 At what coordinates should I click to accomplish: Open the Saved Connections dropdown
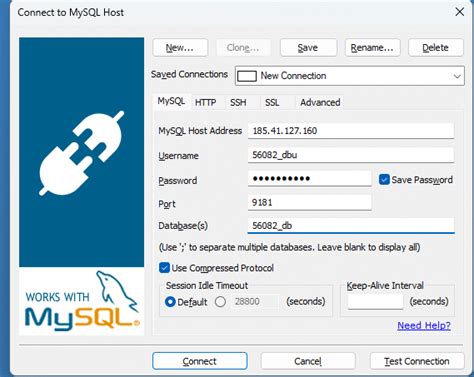pyautogui.click(x=349, y=76)
